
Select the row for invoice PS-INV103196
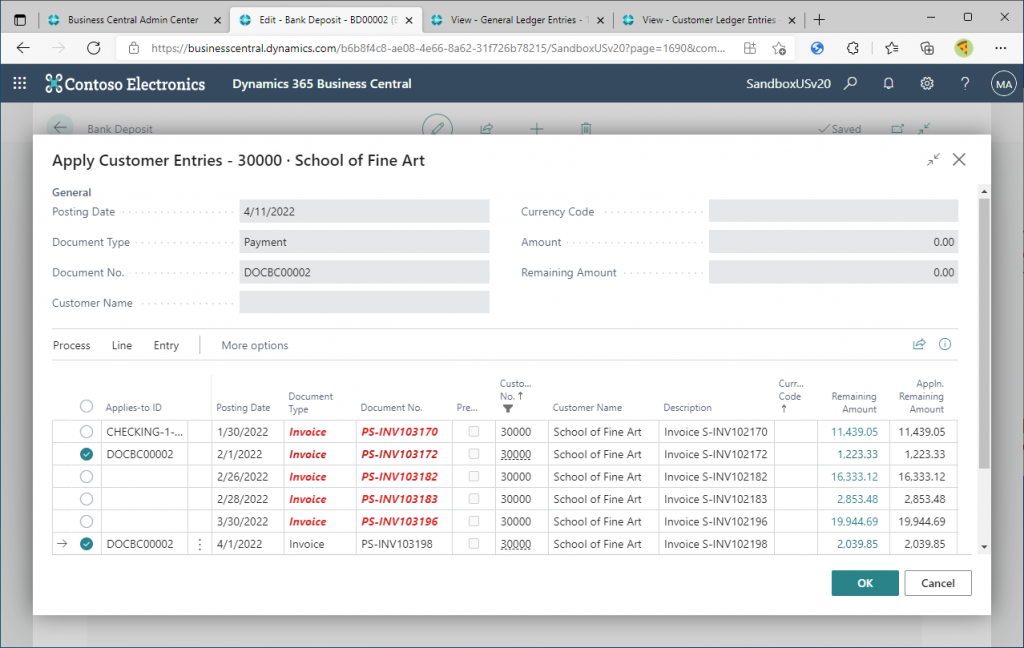(x=86, y=521)
